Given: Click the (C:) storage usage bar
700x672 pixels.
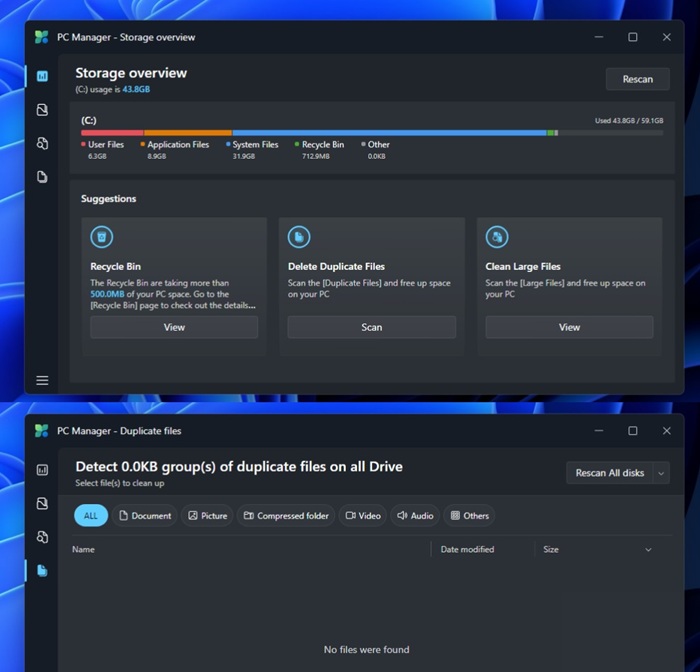Looking at the screenshot, I should pos(370,132).
